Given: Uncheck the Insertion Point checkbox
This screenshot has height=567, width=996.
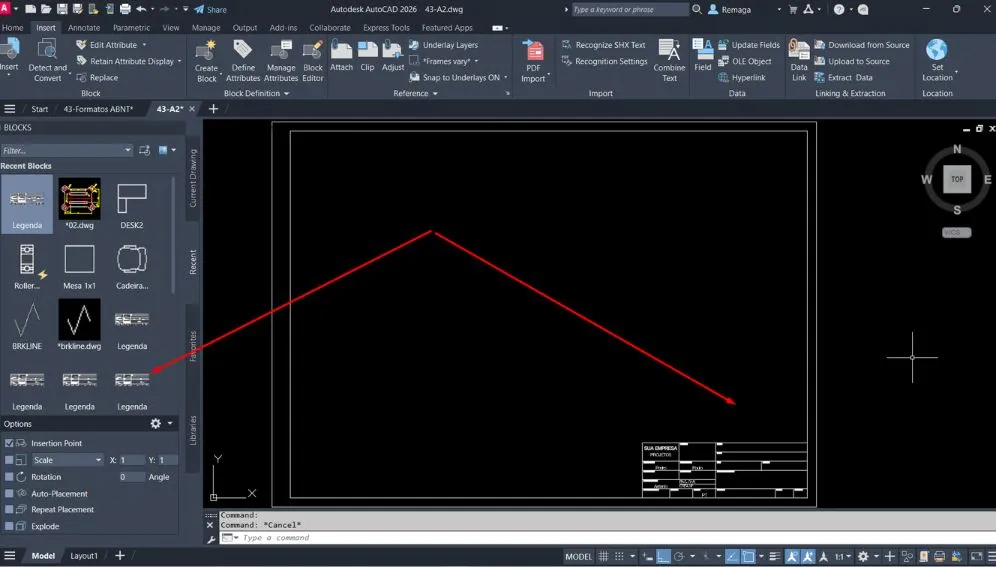Looking at the screenshot, I should tap(10, 443).
